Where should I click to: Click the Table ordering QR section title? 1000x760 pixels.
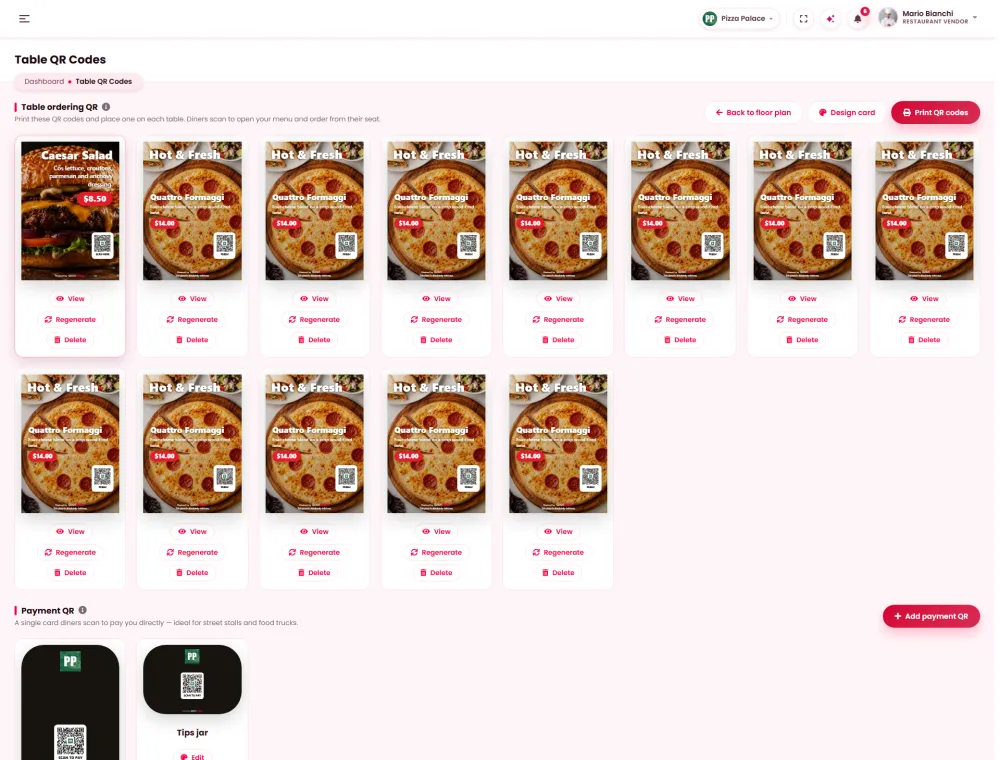pos(59,107)
